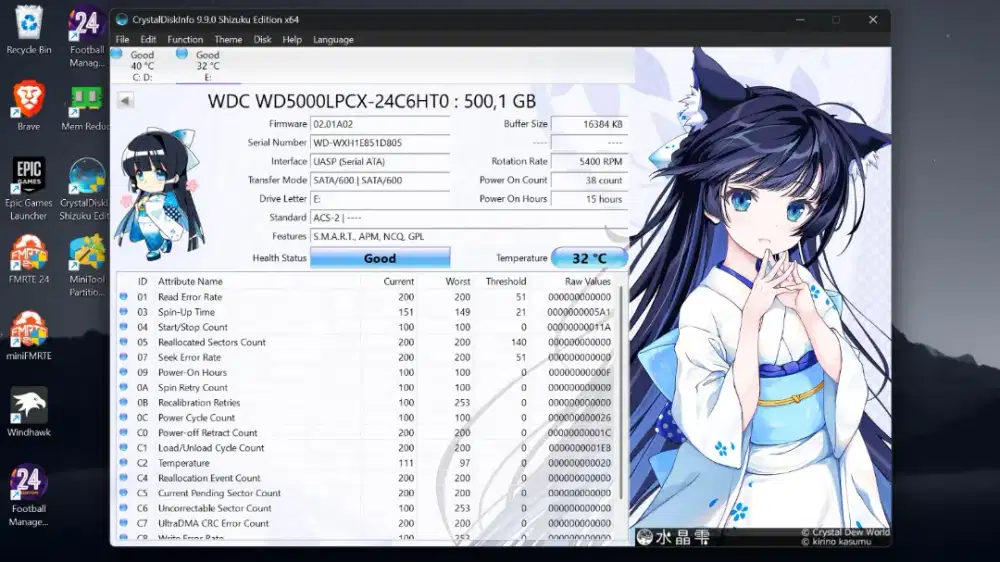The width and height of the screenshot is (1000, 562).
Task: Select the Power-off Retract Count row
Action: point(367,433)
